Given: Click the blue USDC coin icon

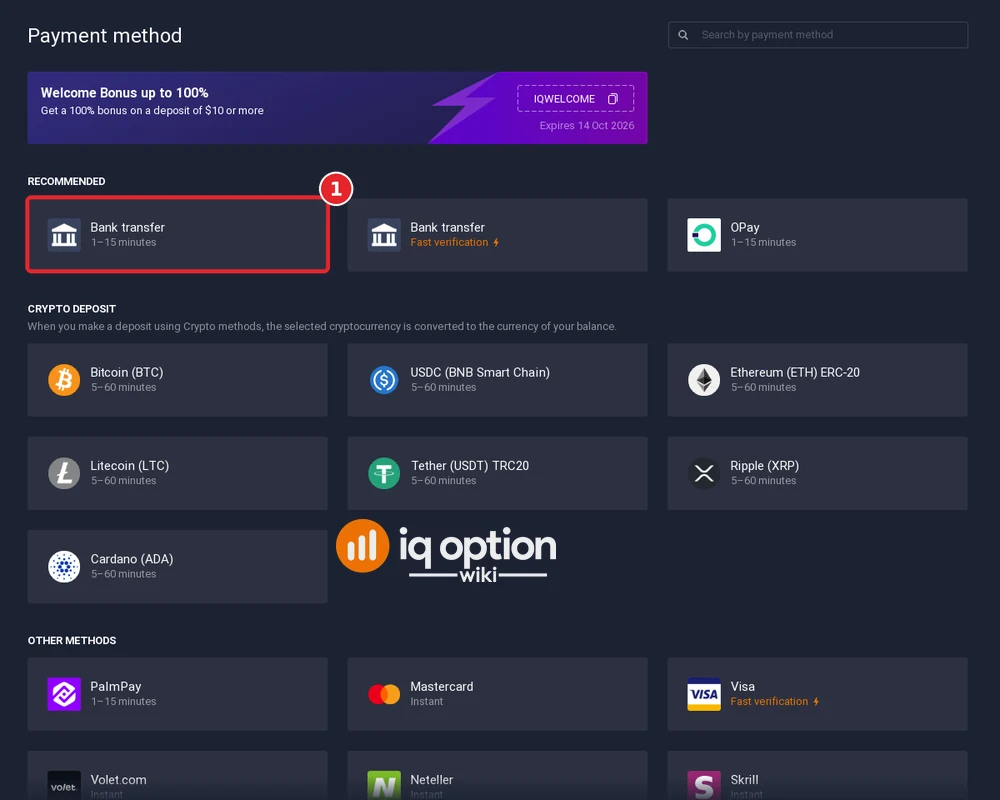Looking at the screenshot, I should [384, 380].
